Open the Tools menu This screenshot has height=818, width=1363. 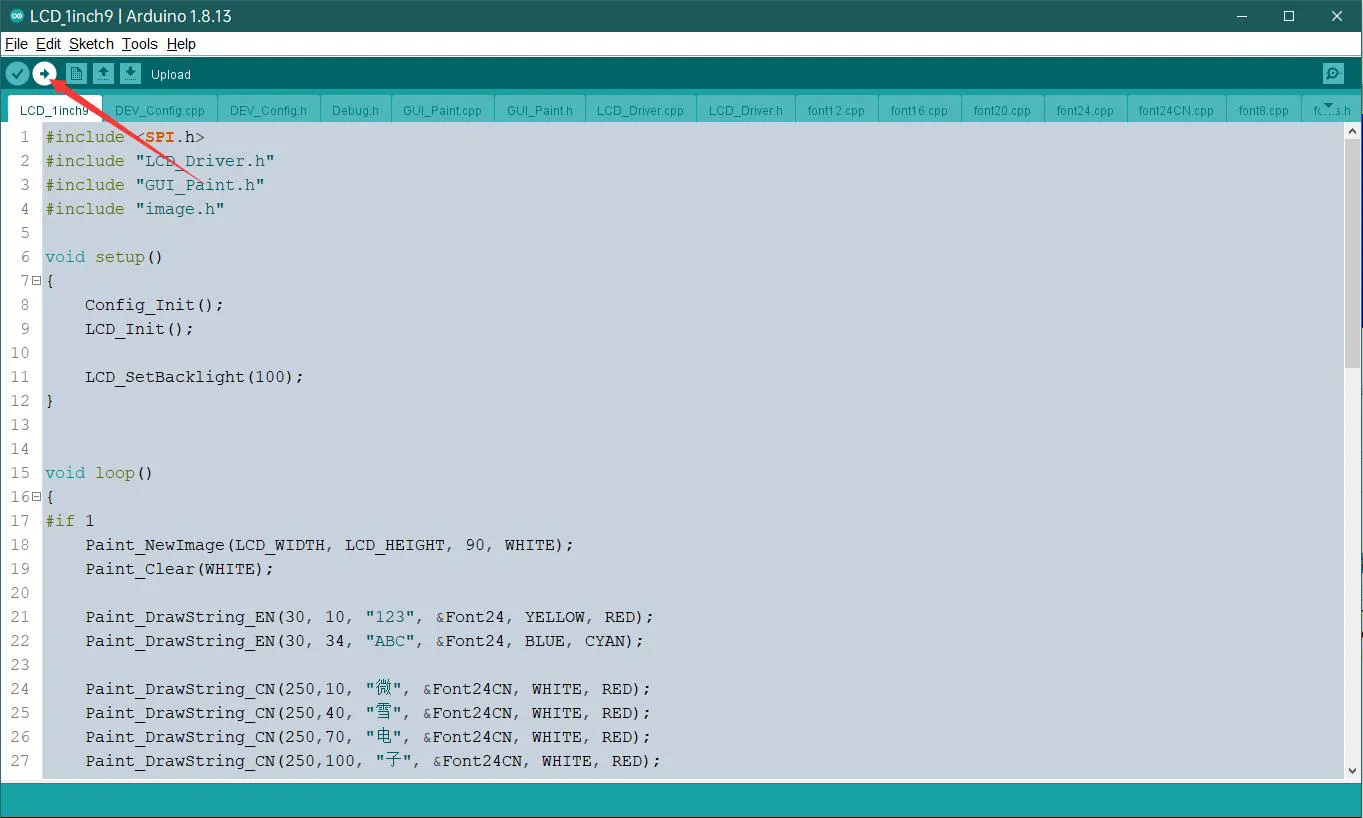pos(140,44)
